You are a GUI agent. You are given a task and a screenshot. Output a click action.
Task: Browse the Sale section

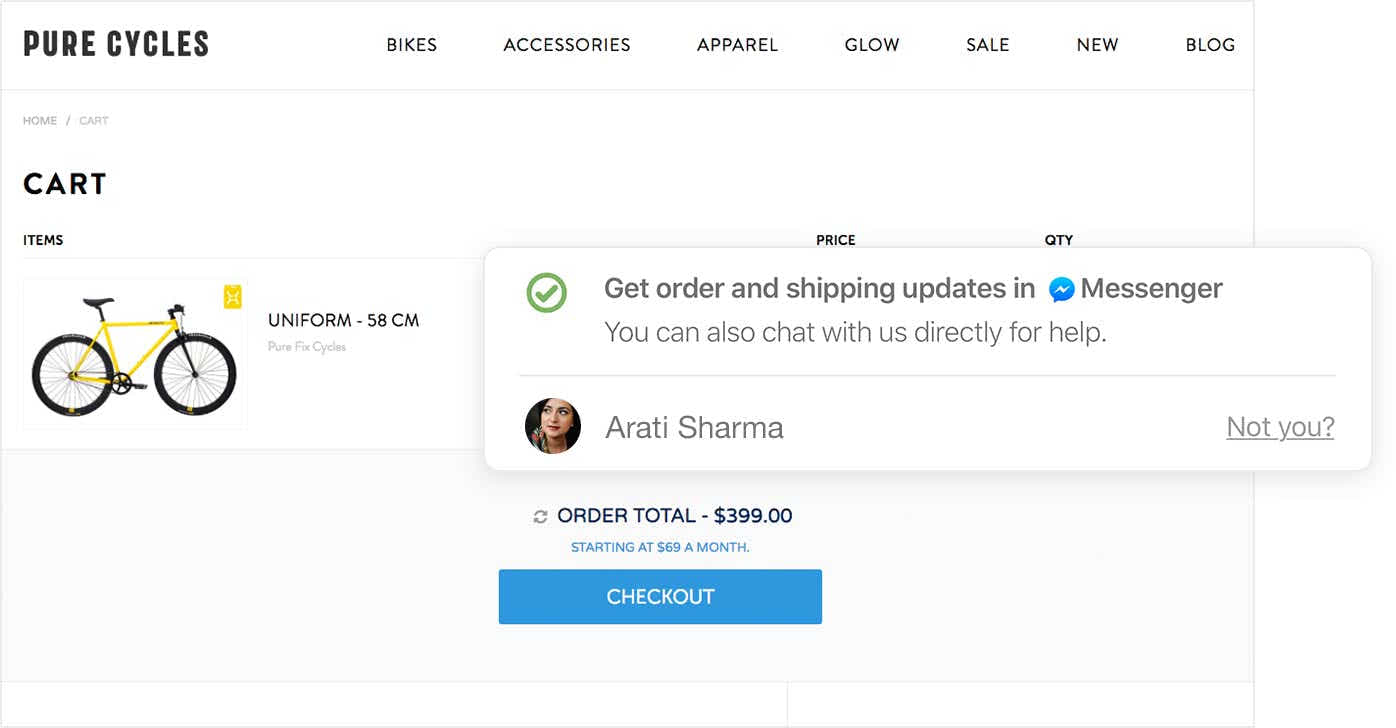click(x=987, y=45)
